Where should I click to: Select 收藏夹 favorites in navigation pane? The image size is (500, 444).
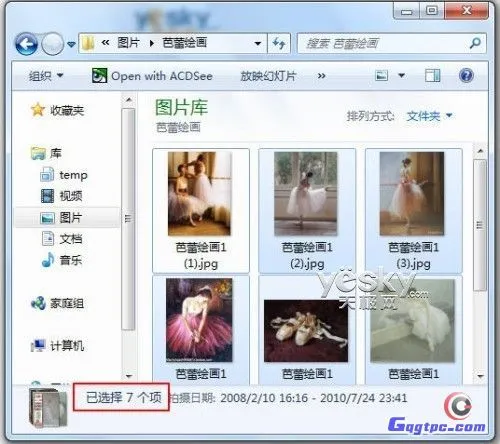pyautogui.click(x=67, y=110)
